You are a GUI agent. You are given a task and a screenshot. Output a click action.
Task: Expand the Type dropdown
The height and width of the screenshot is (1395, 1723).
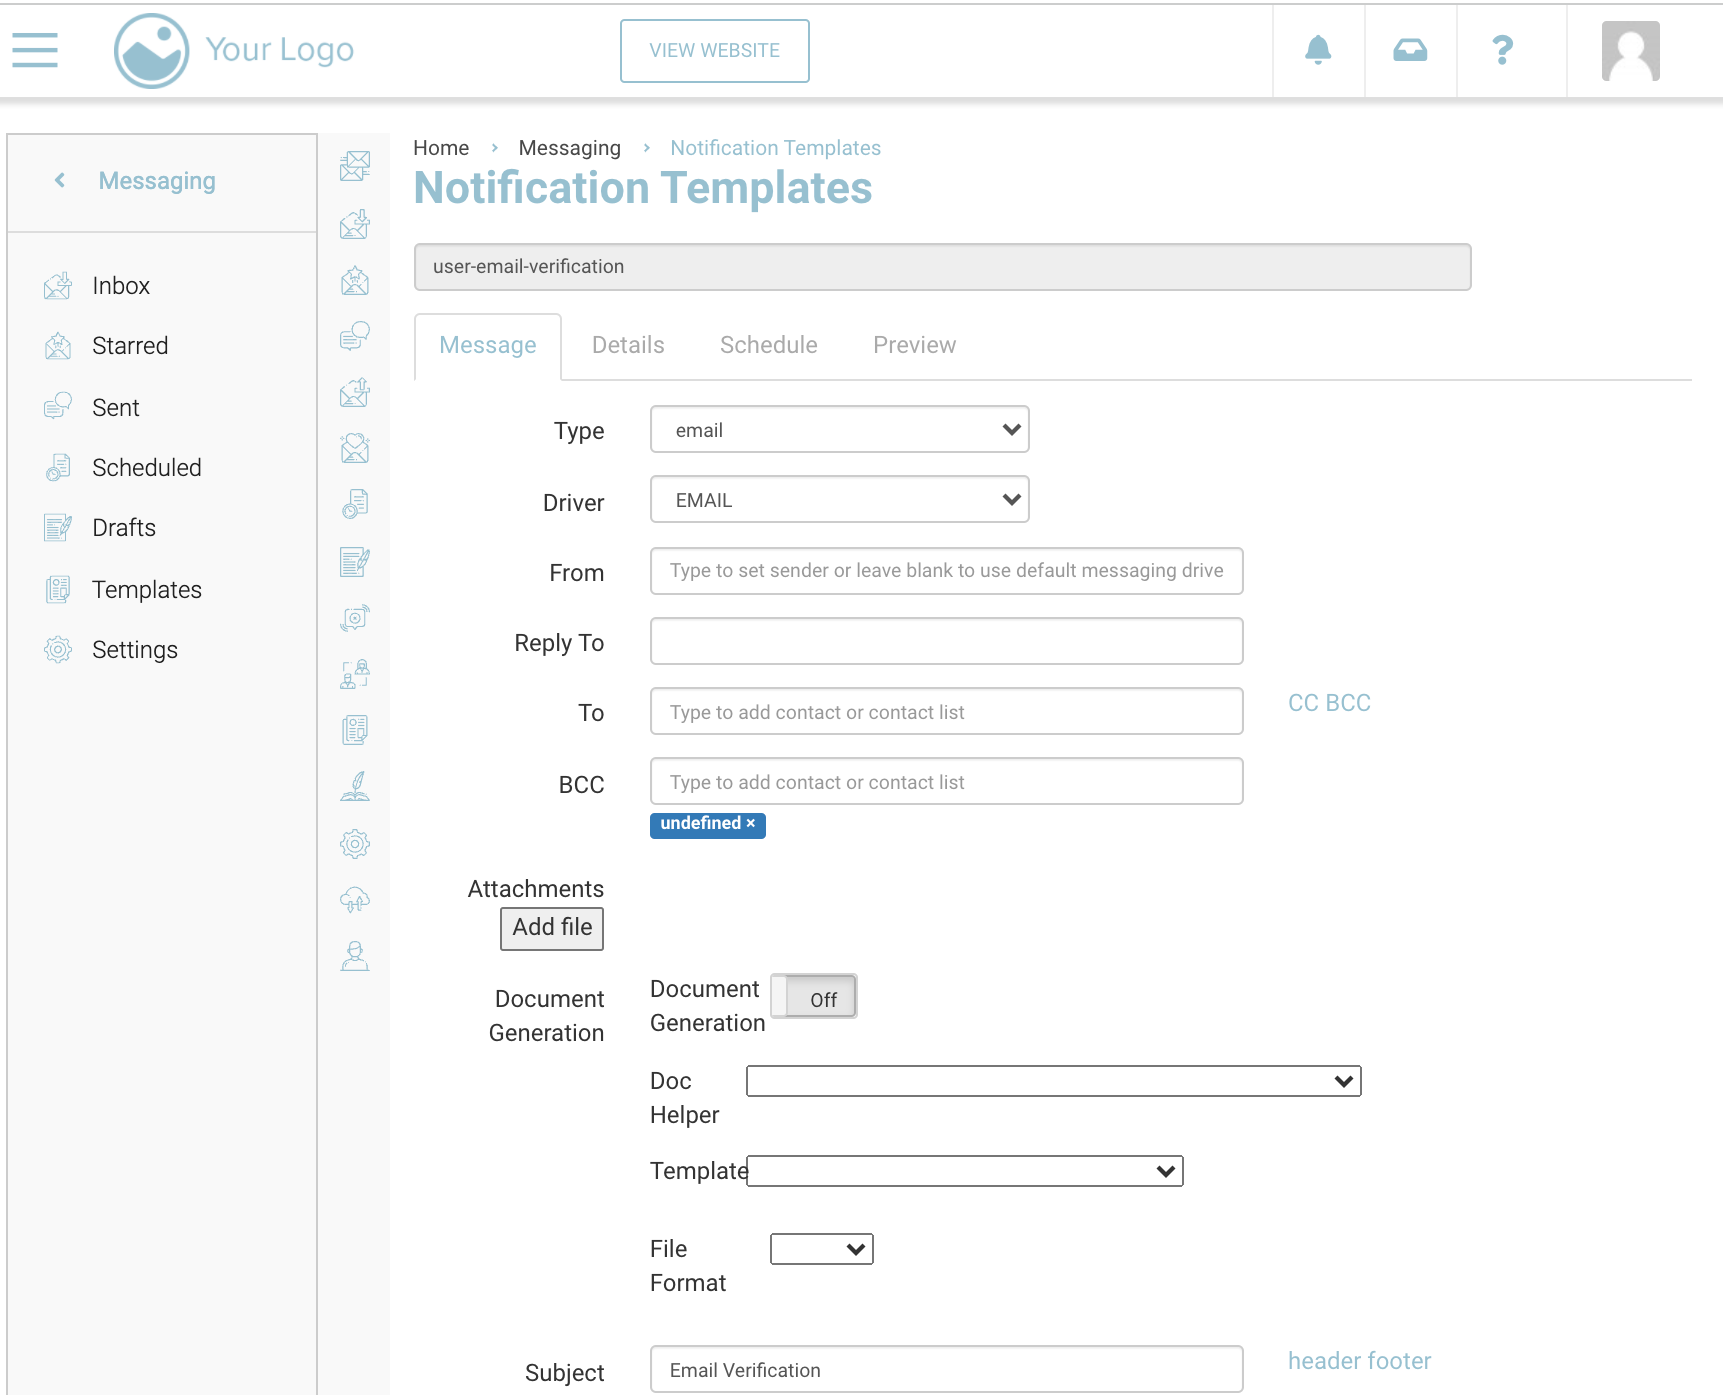pos(839,430)
